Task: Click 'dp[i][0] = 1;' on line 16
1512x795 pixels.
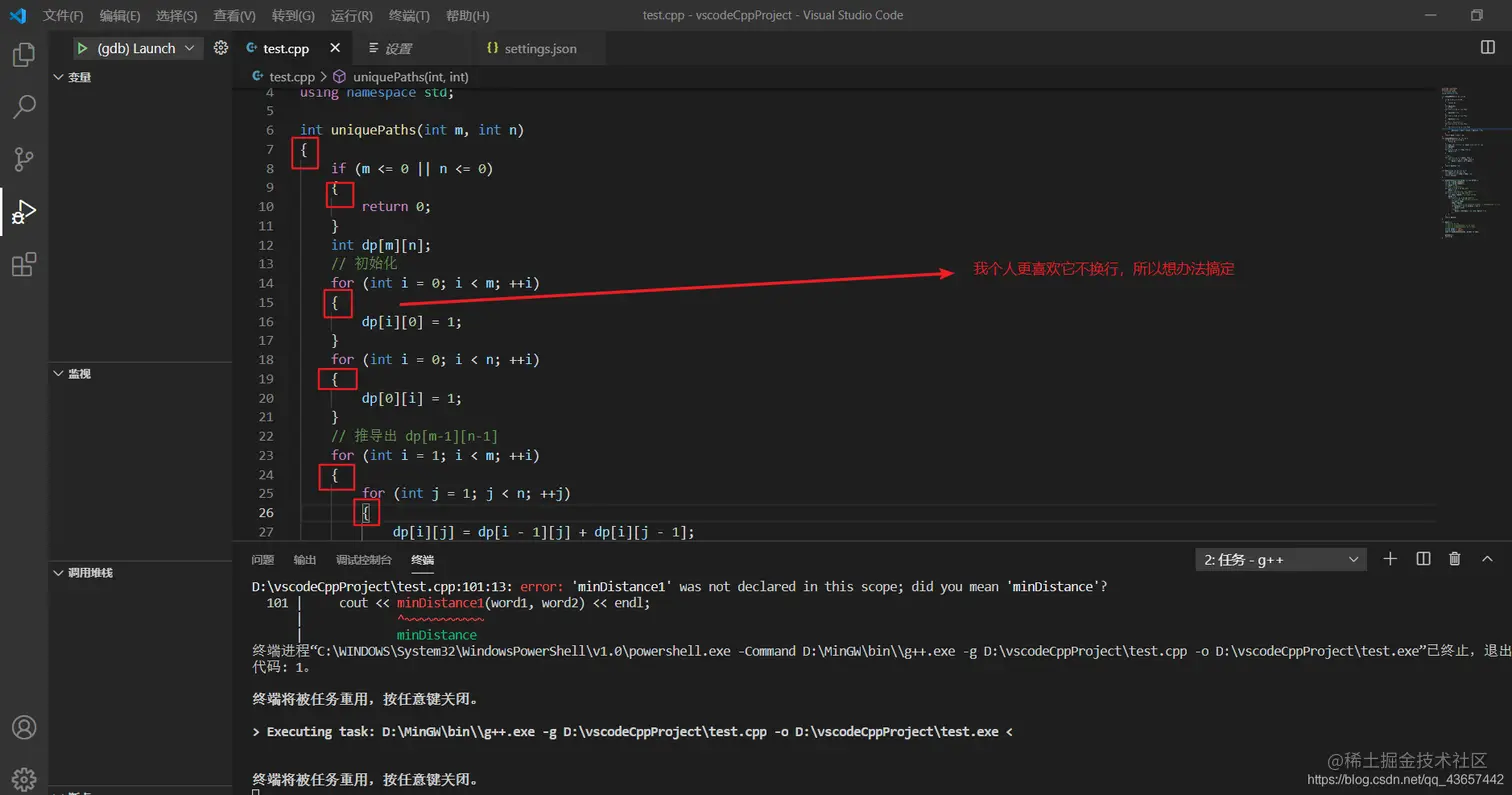Action: tap(412, 322)
